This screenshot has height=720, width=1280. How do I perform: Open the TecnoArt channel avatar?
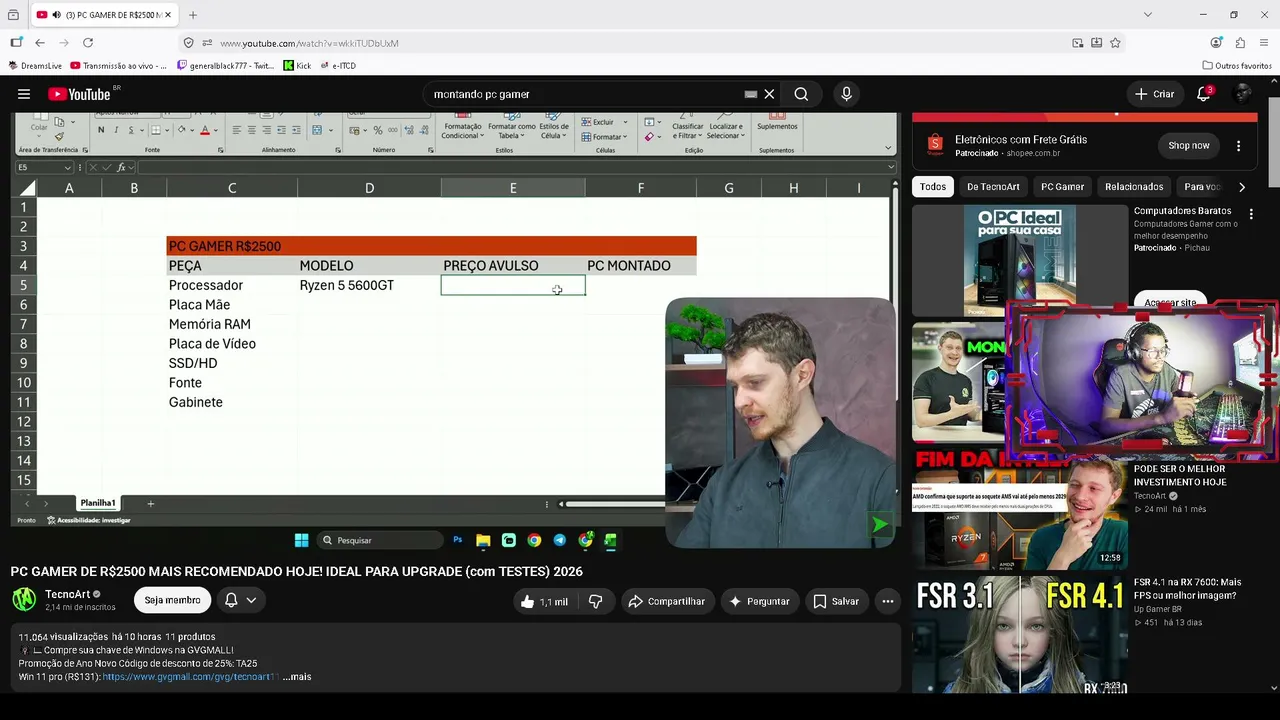pyautogui.click(x=24, y=600)
